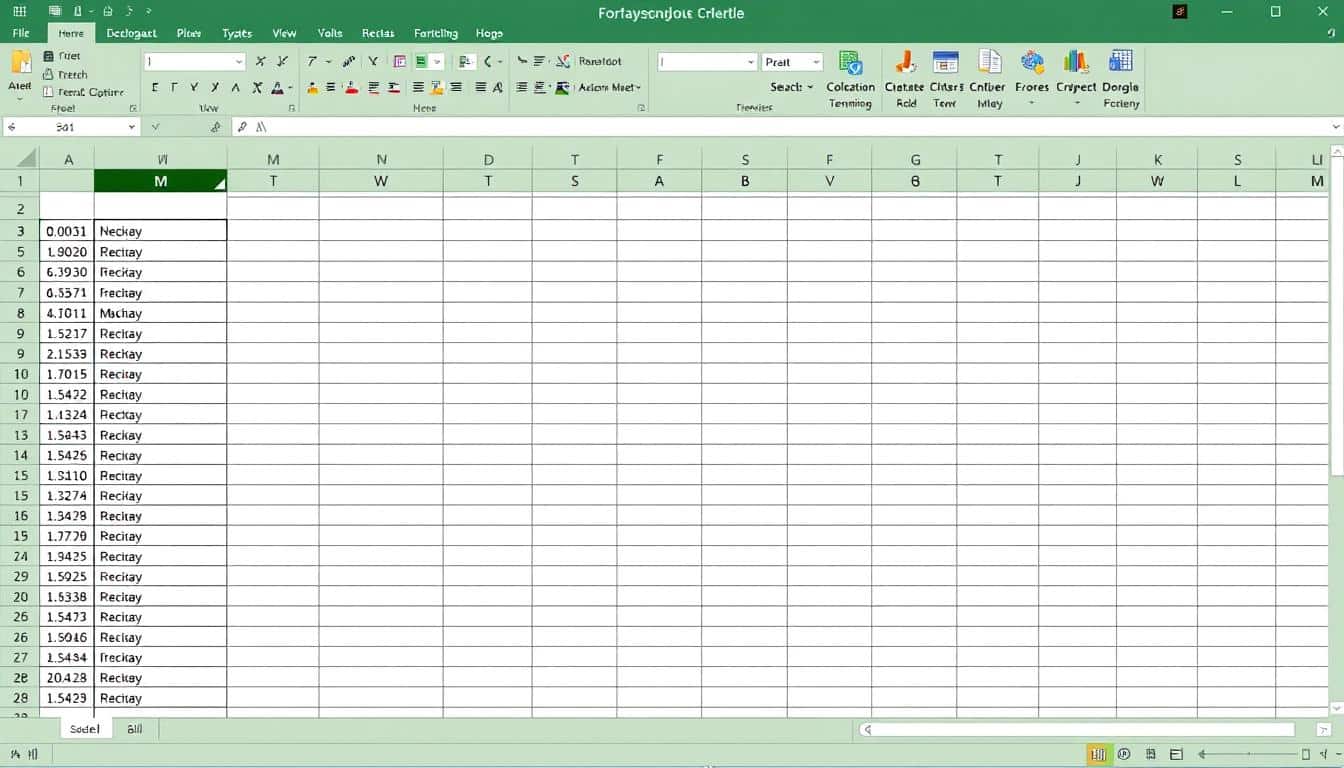Click the vertical scrollbar thumb

(x=1337, y=316)
